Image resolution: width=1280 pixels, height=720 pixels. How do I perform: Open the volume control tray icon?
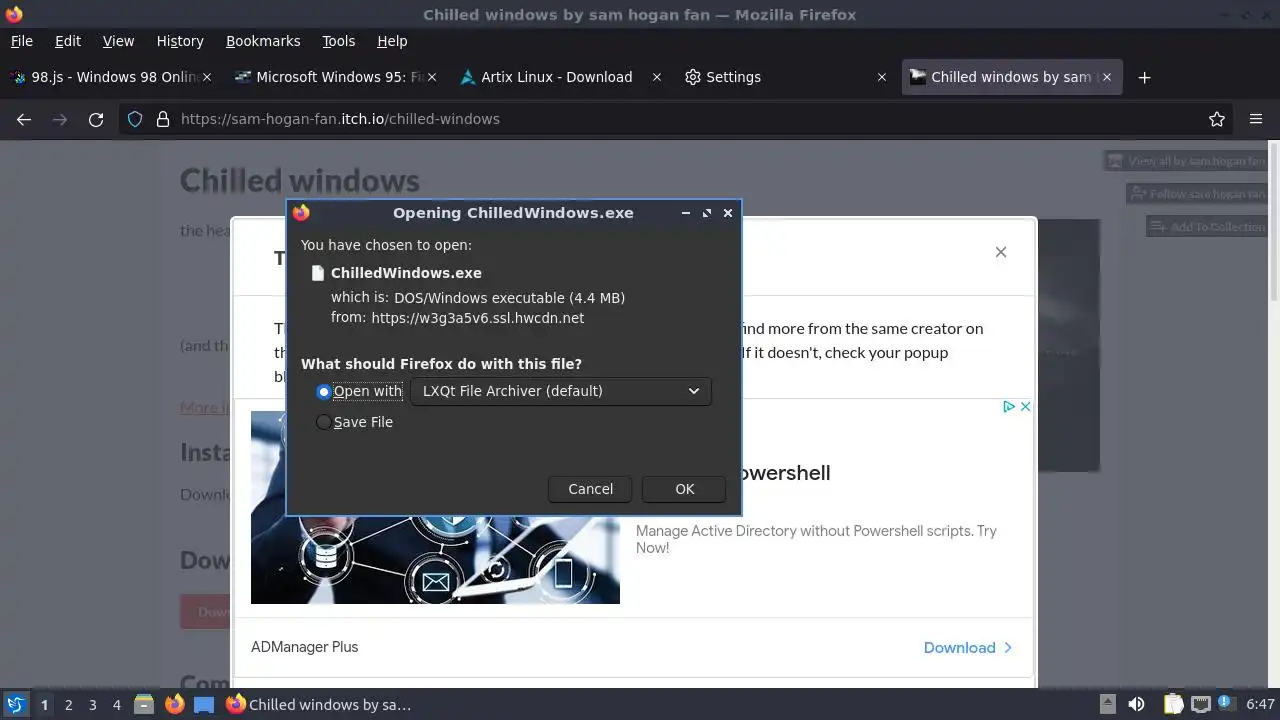click(x=1136, y=704)
